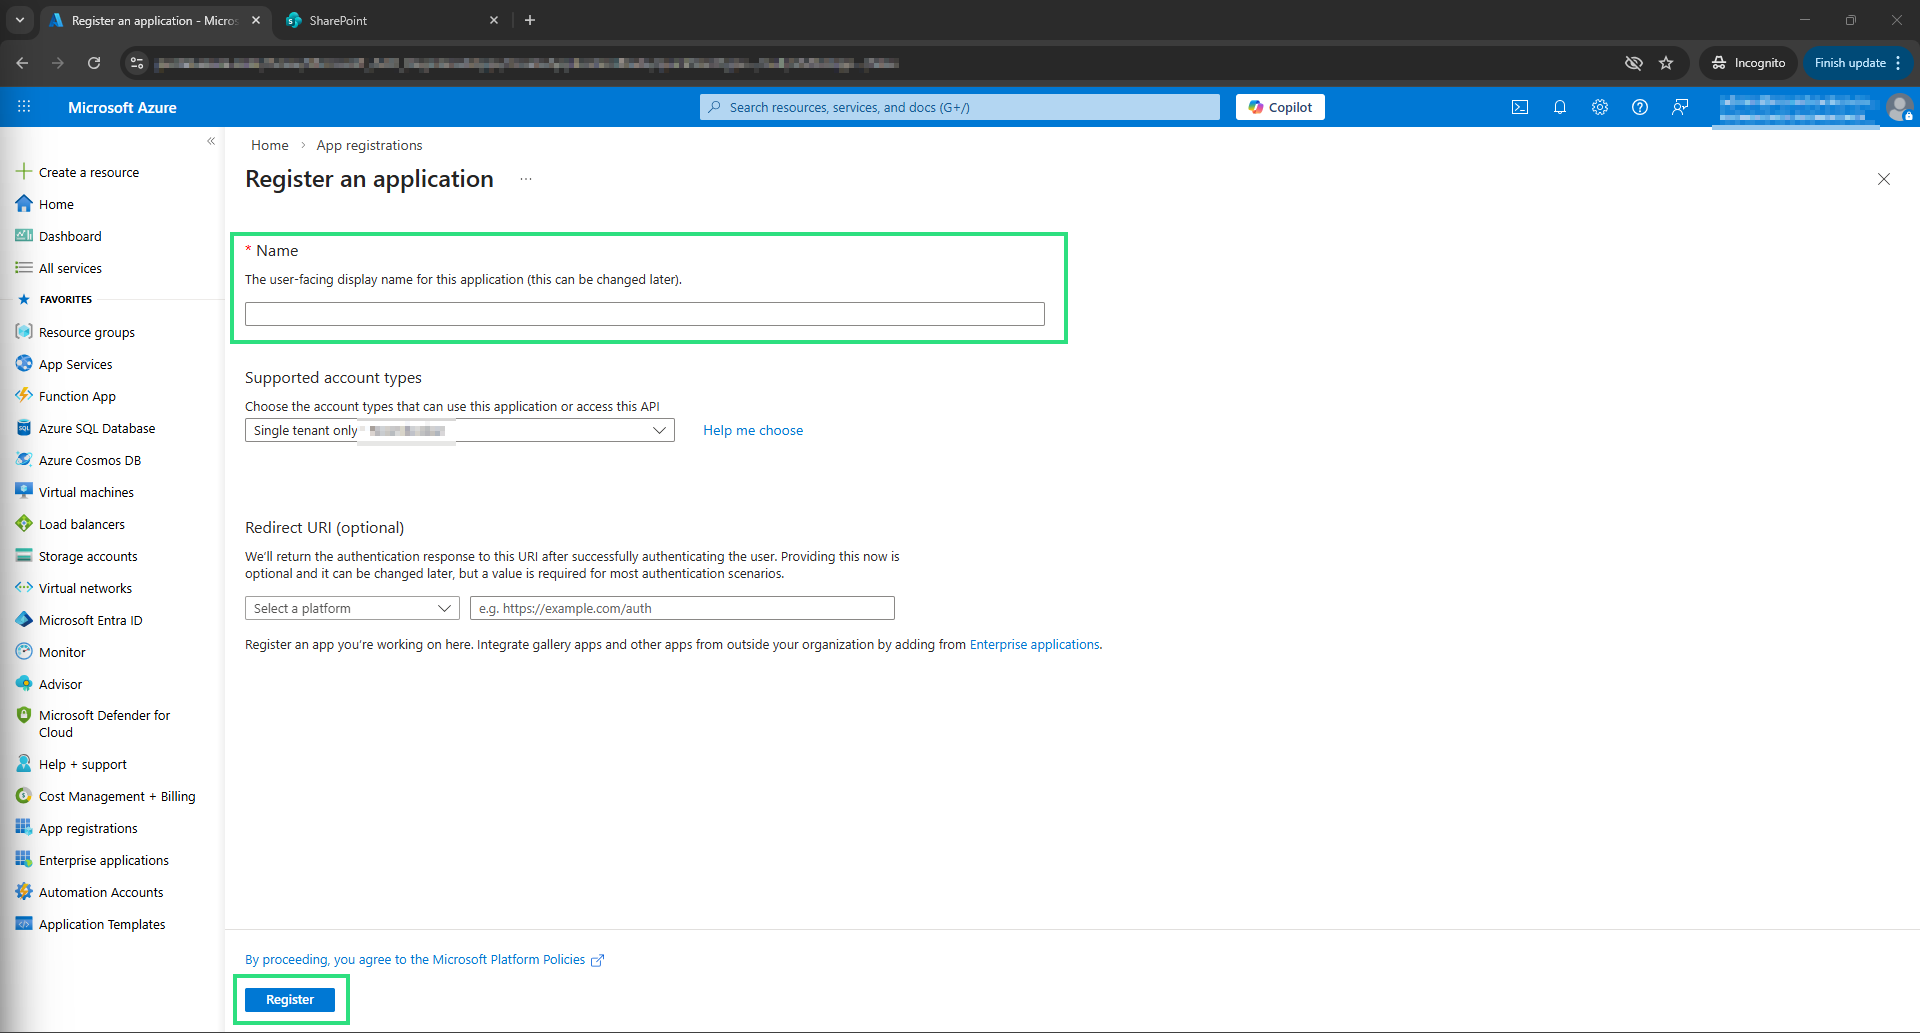
Task: Open the feedback icon in header
Action: coord(1680,107)
